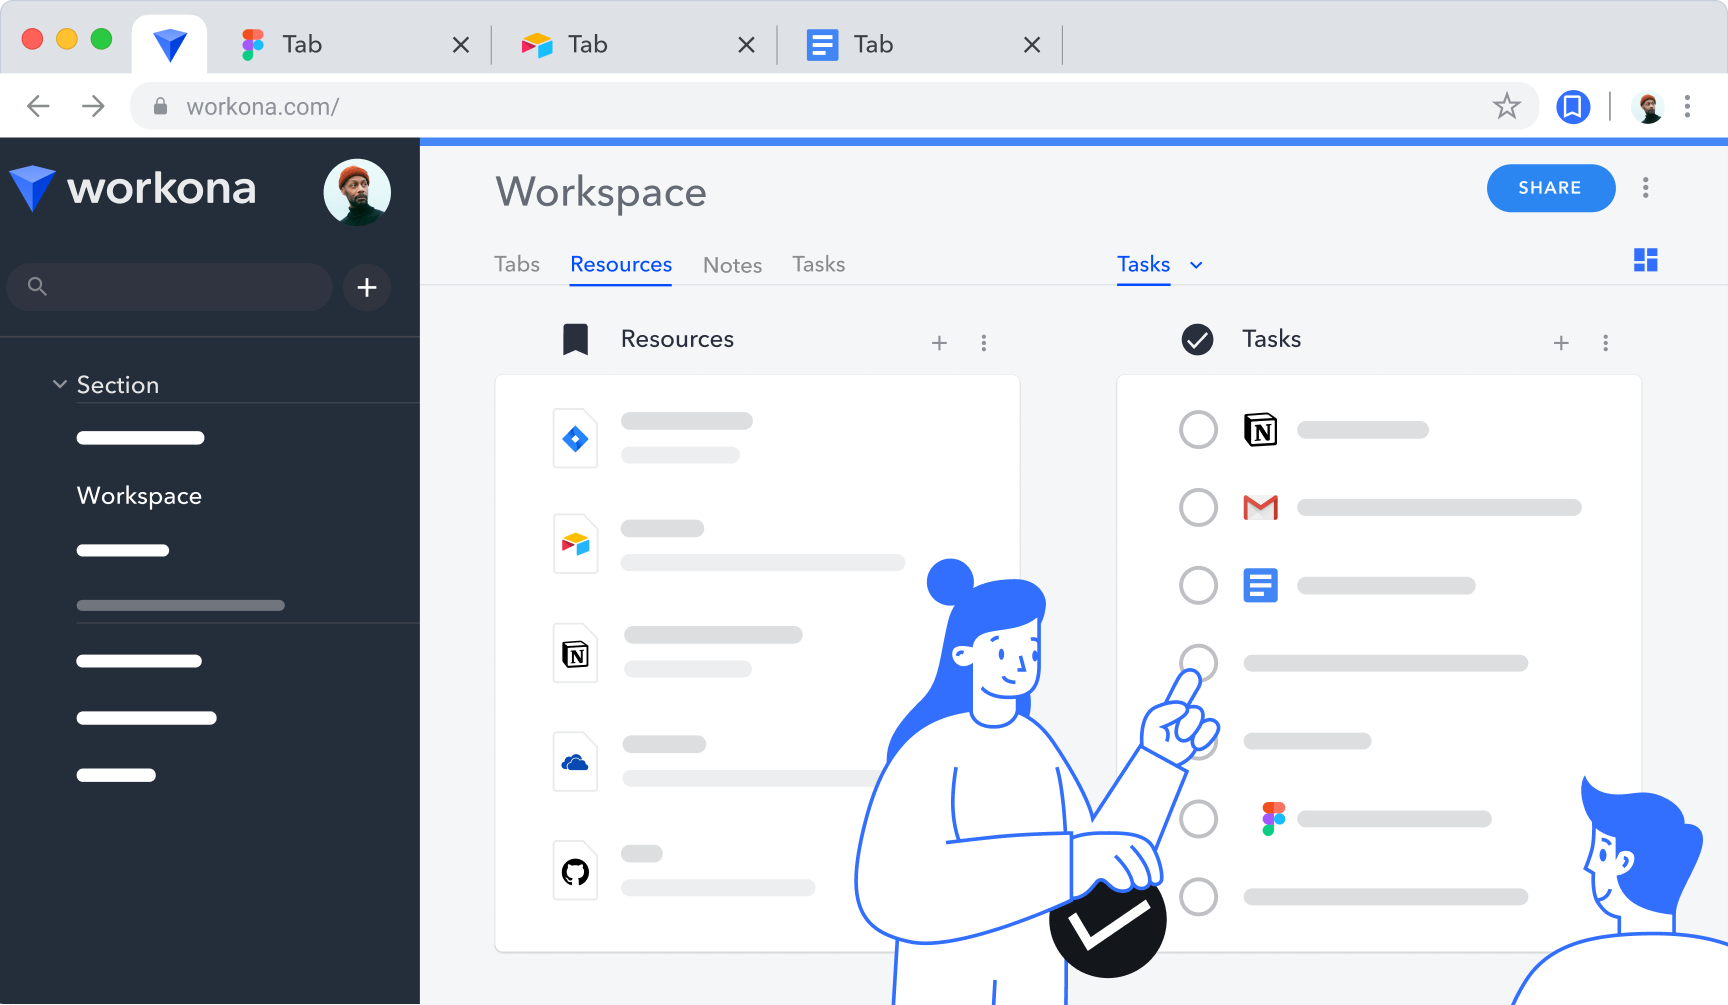Bookmark this page with the star icon
The image size is (1728, 1005).
tap(1507, 106)
